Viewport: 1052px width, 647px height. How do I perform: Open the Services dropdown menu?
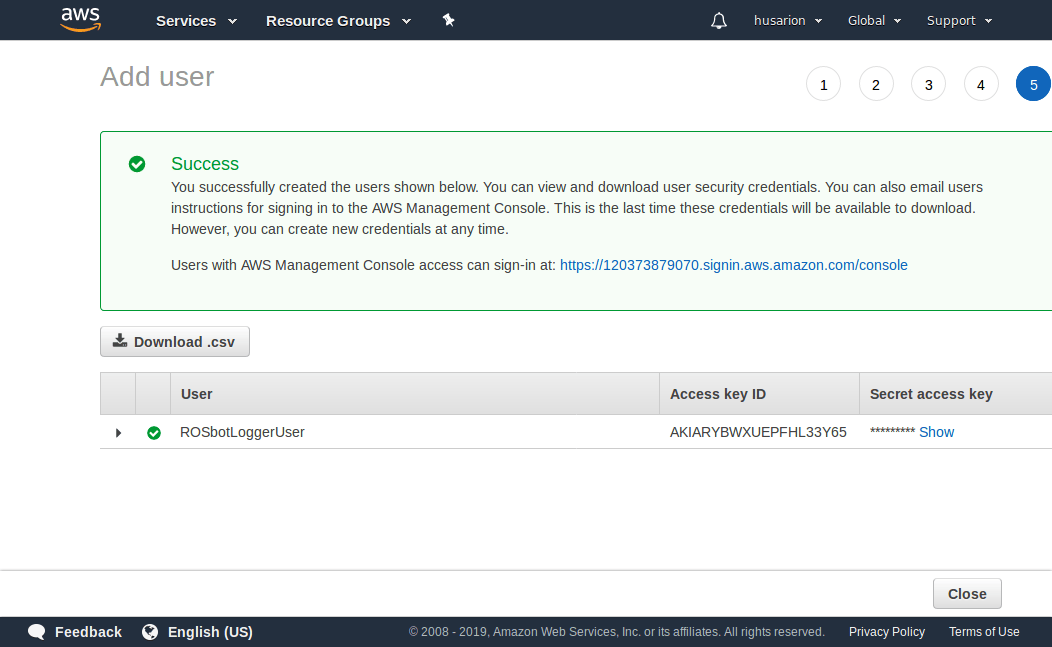(197, 21)
